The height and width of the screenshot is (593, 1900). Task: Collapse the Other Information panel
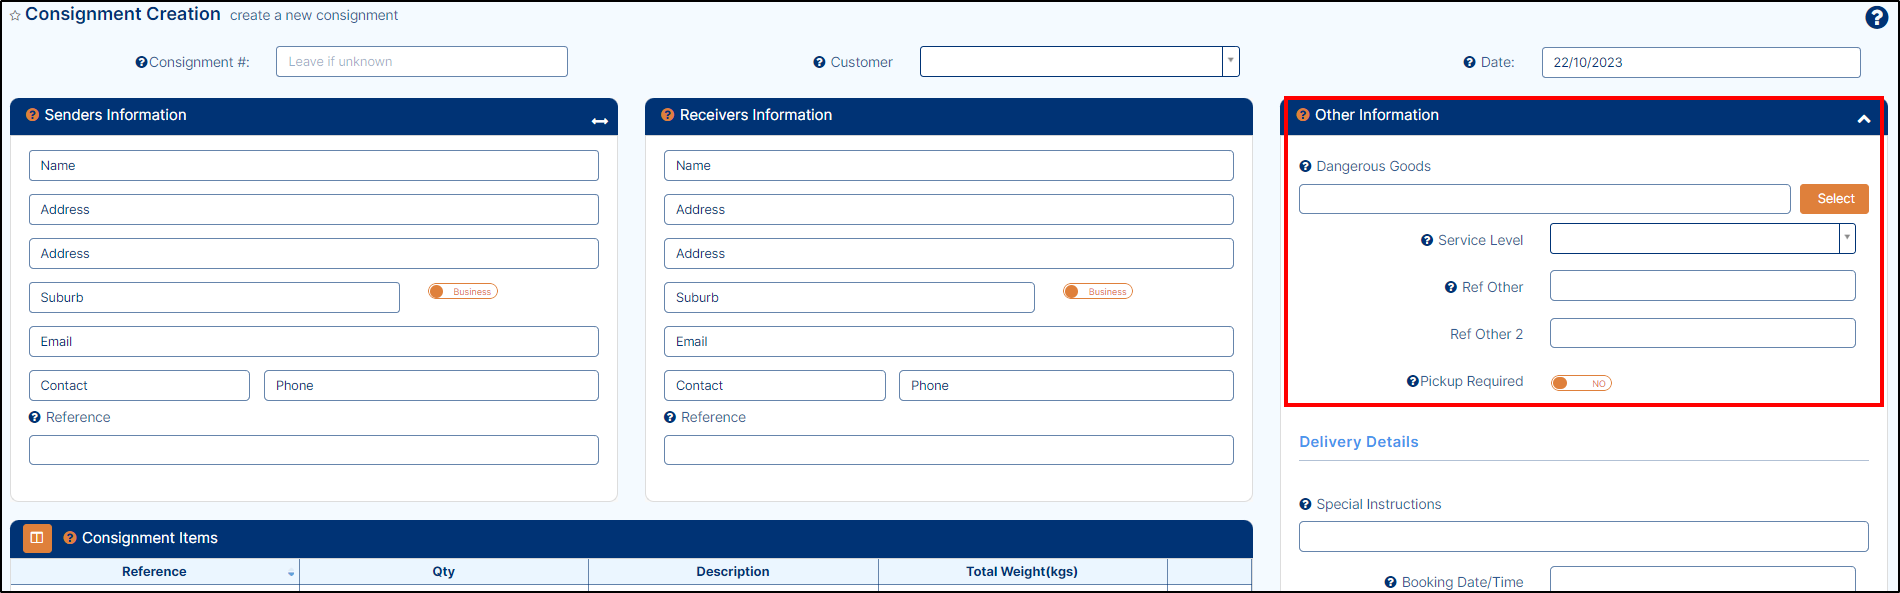[x=1863, y=119]
